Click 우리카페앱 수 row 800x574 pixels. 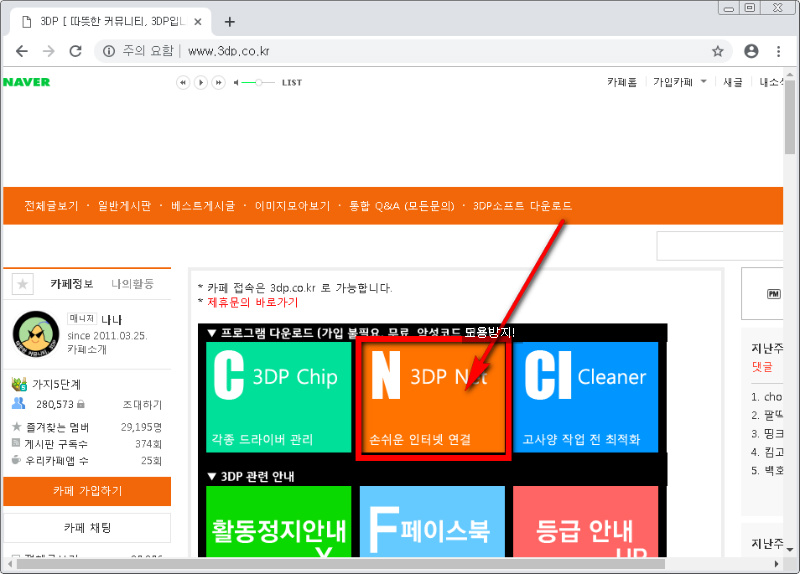click(x=86, y=461)
